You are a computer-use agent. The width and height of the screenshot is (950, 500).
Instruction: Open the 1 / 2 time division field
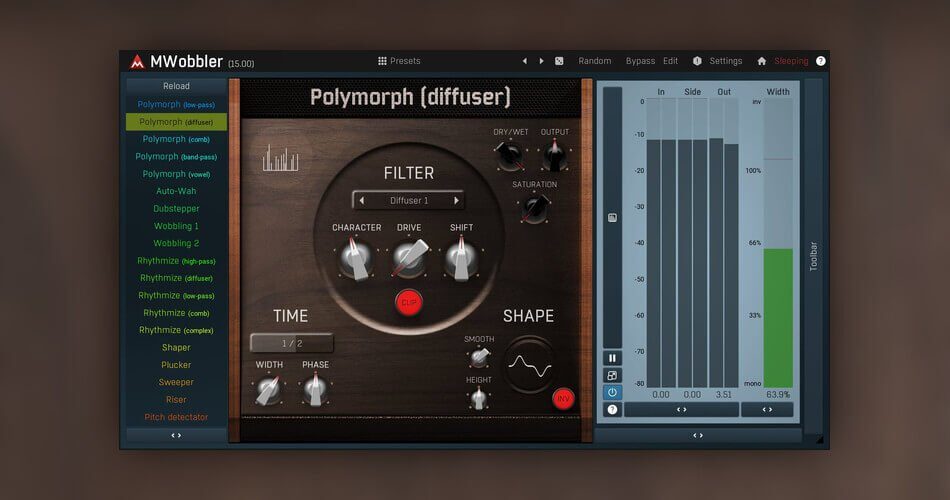291,343
